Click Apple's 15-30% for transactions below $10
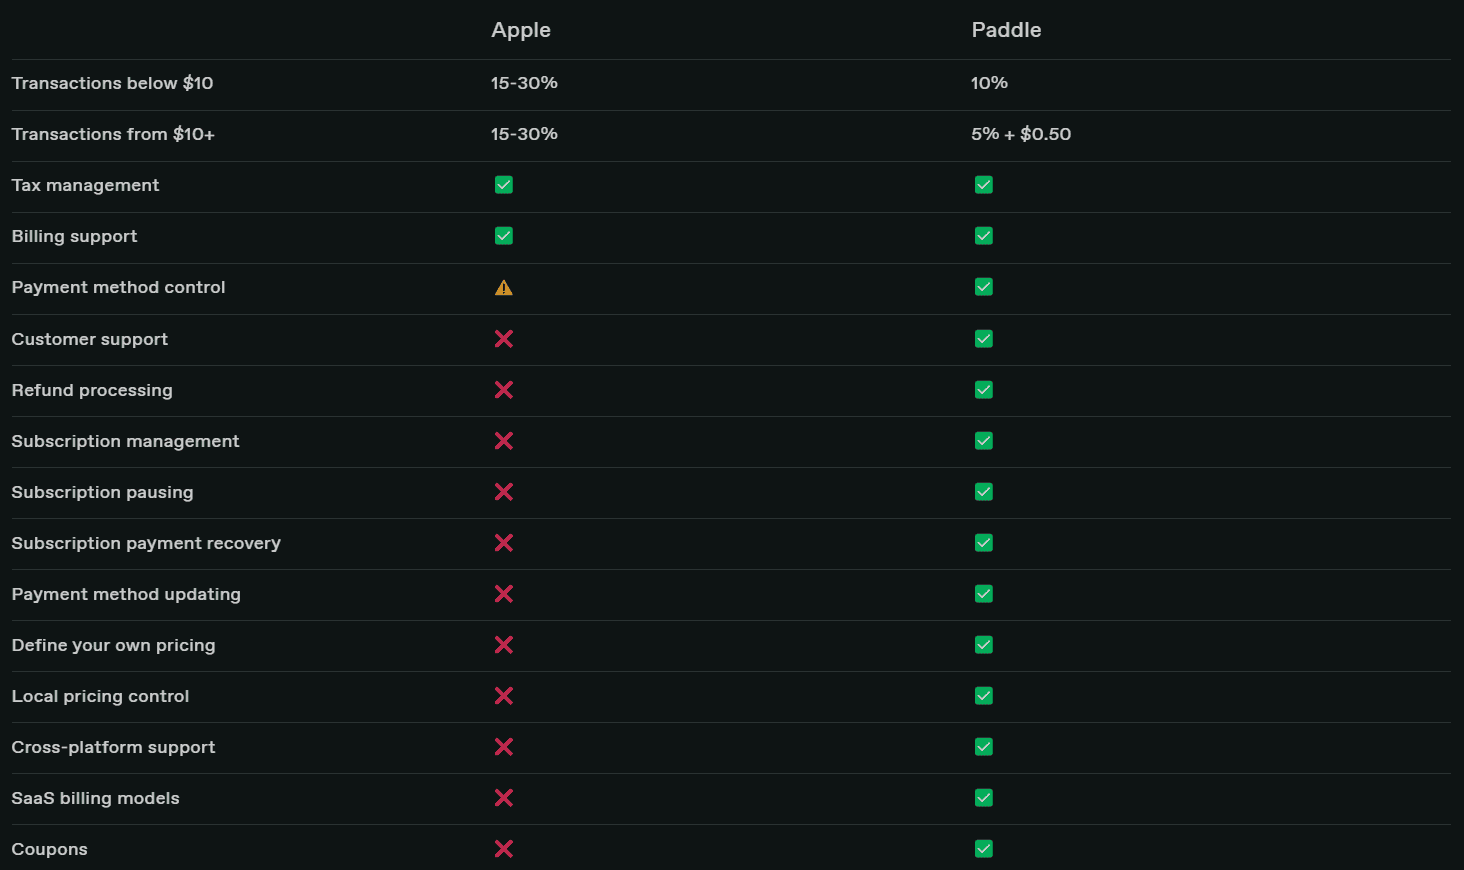This screenshot has height=870, width=1464. click(x=524, y=83)
